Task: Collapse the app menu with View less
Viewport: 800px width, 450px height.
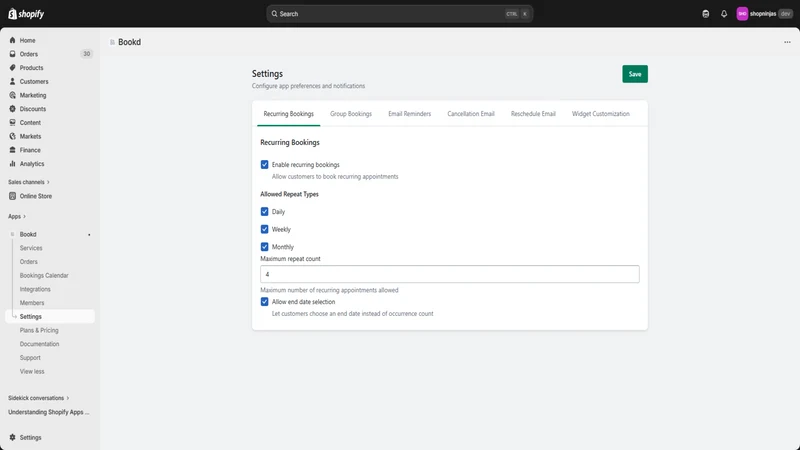Action: [x=32, y=372]
